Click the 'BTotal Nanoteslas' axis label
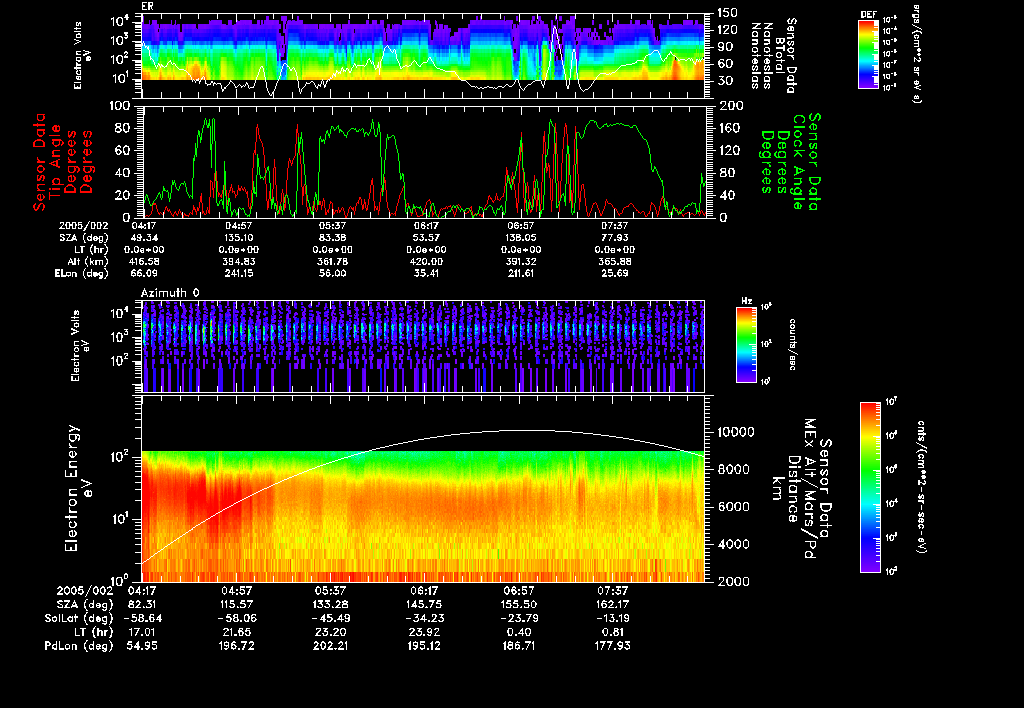 point(774,54)
